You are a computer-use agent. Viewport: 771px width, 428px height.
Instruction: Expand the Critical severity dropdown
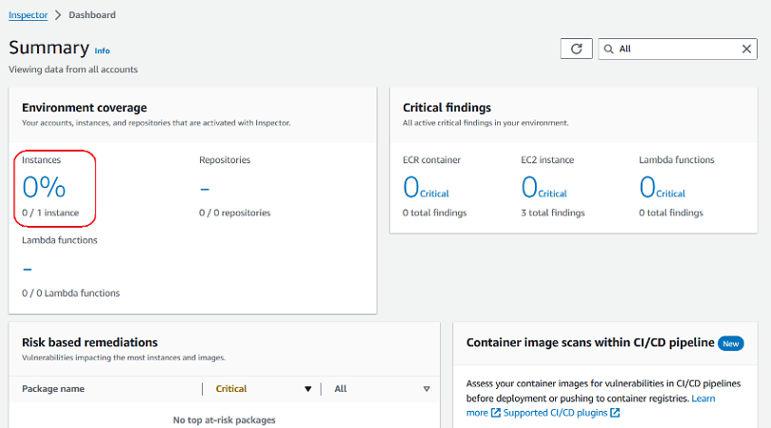[307, 389]
